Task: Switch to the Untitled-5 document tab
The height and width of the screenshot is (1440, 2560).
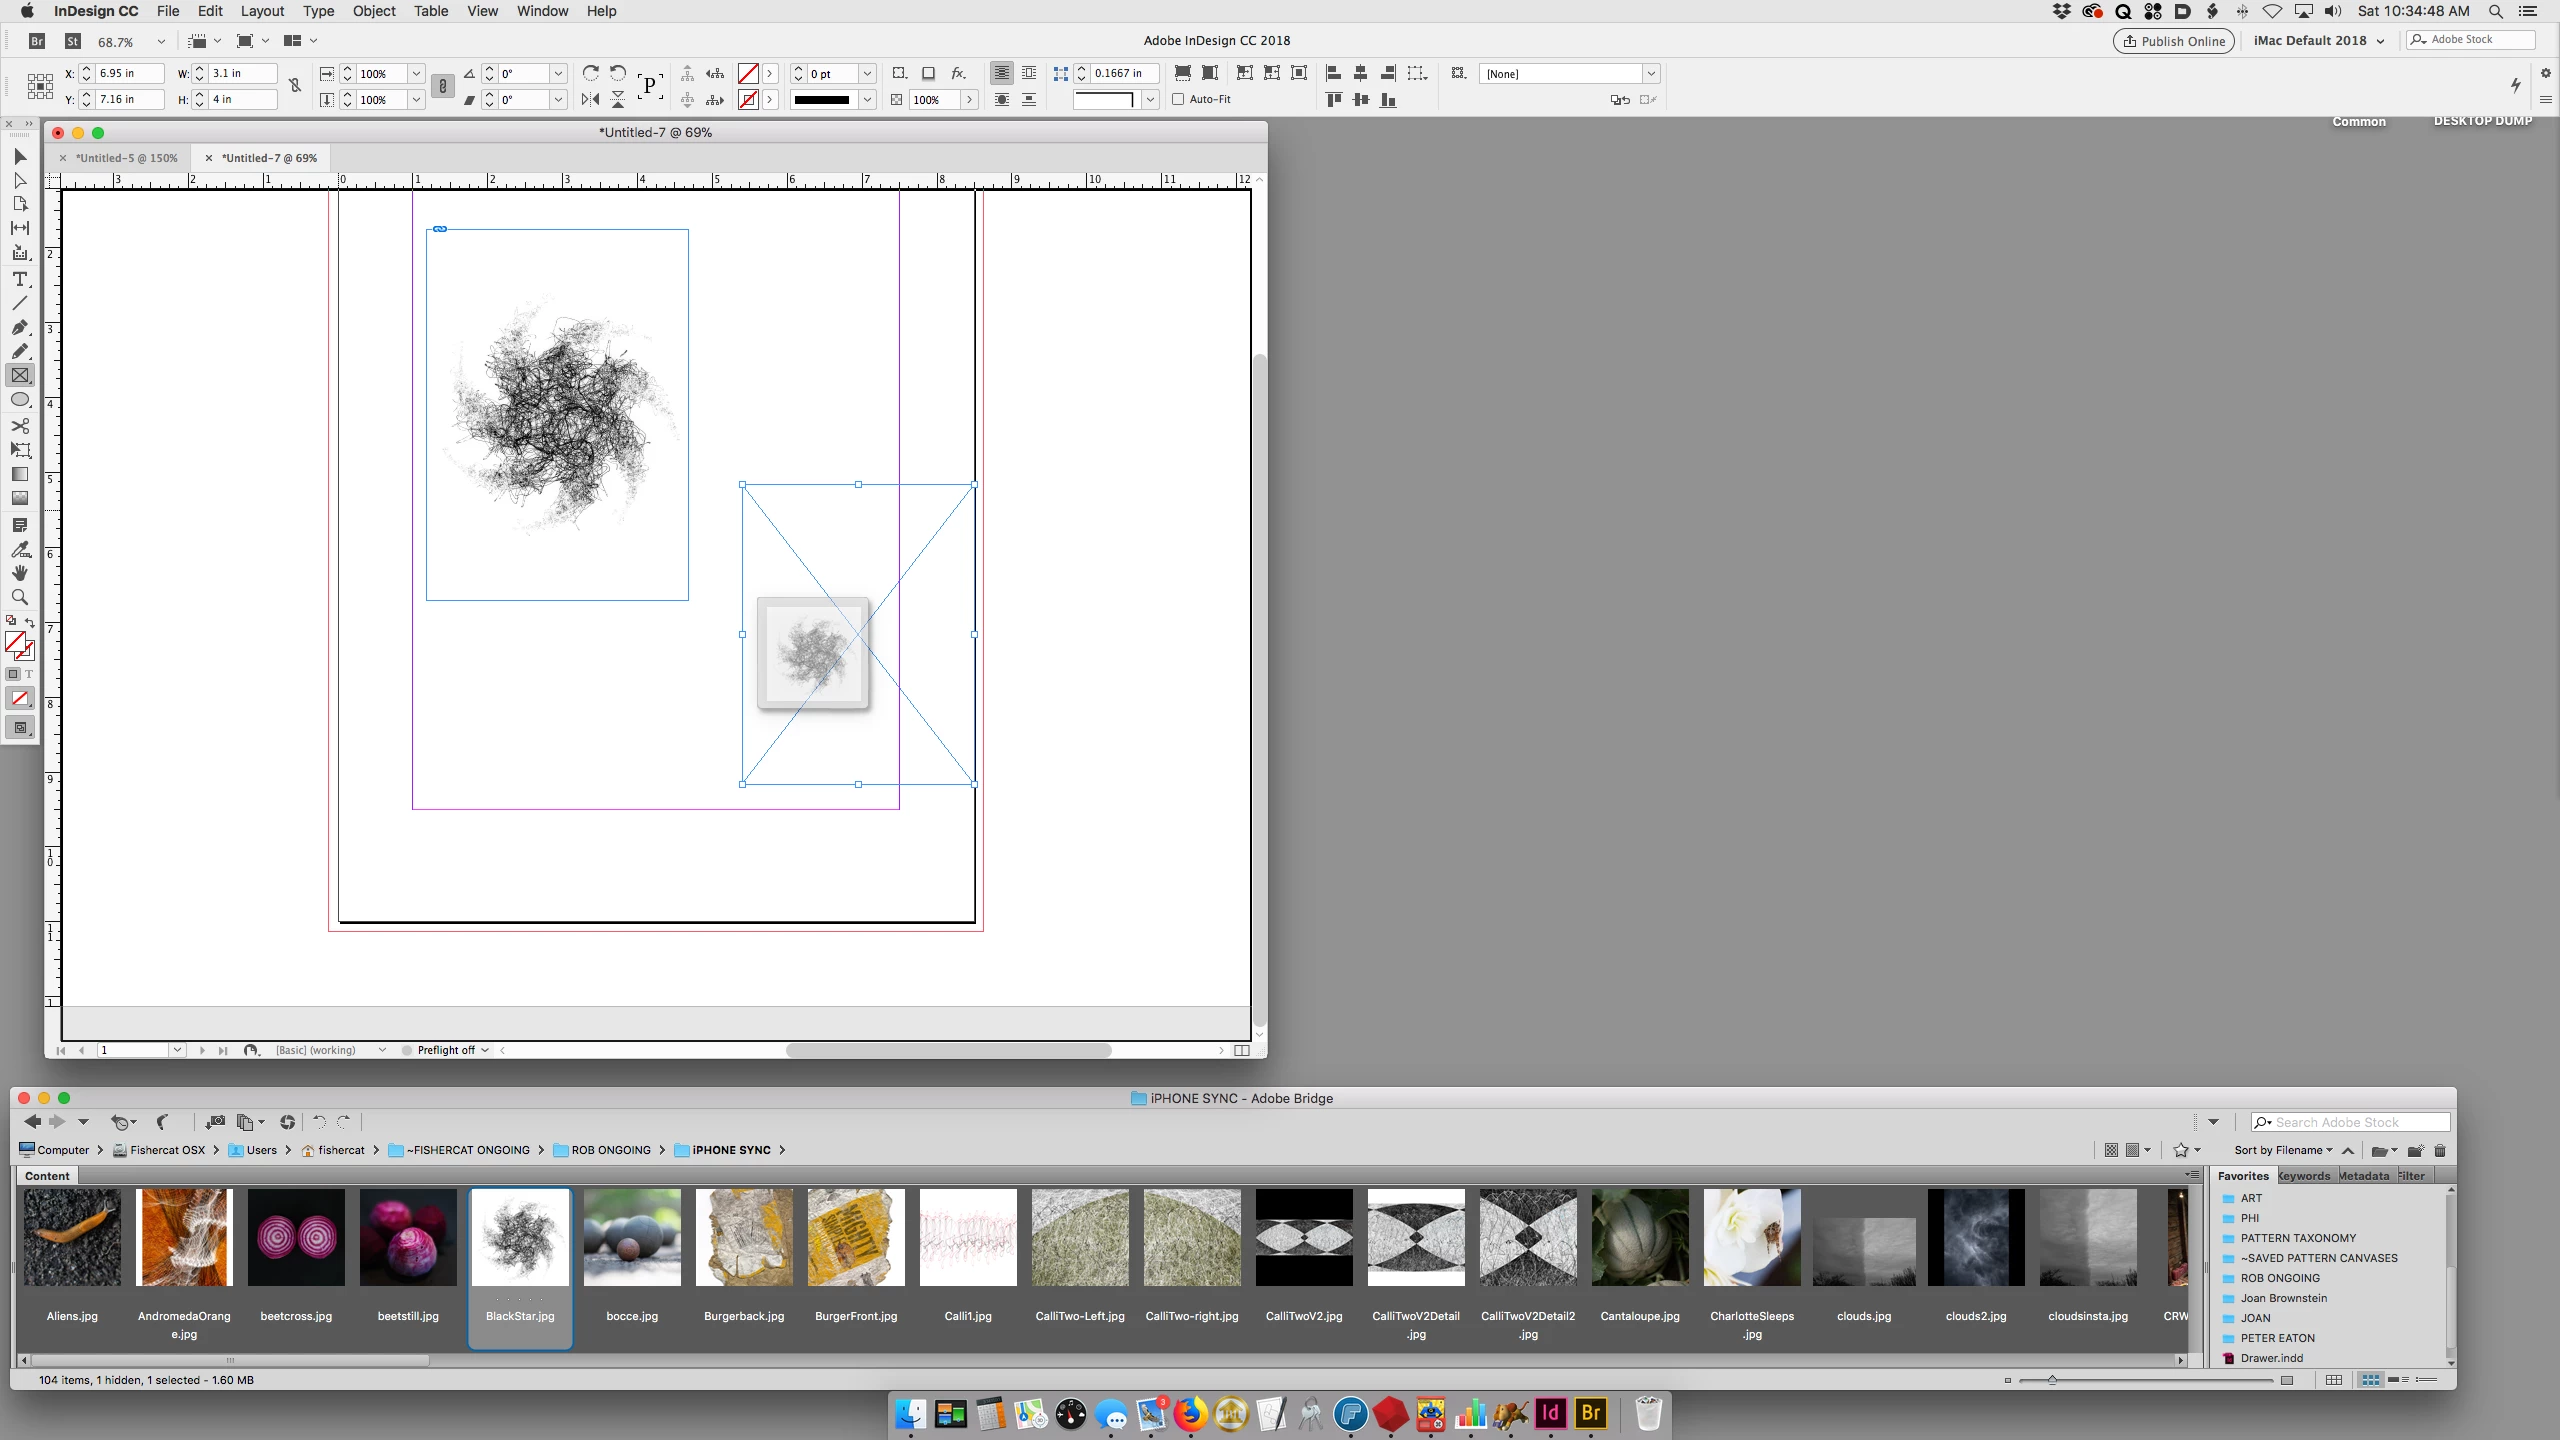Action: click(x=126, y=158)
